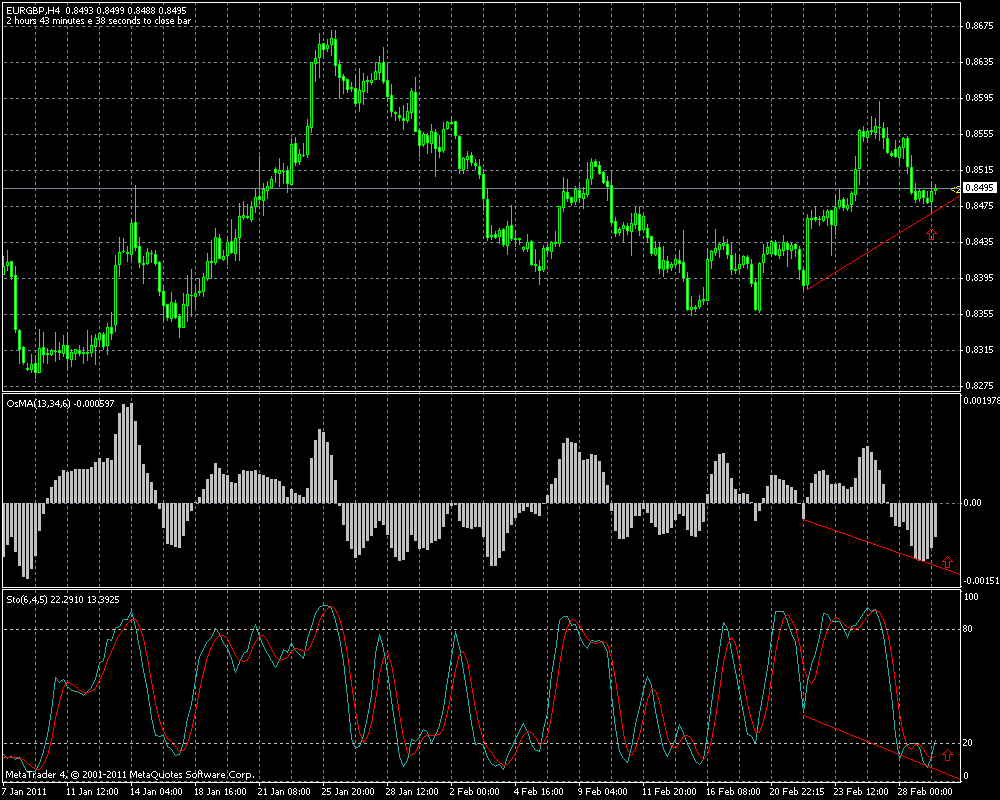Click the '28 Feb 00:00' time axis label
The width and height of the screenshot is (1000, 800).
924,792
